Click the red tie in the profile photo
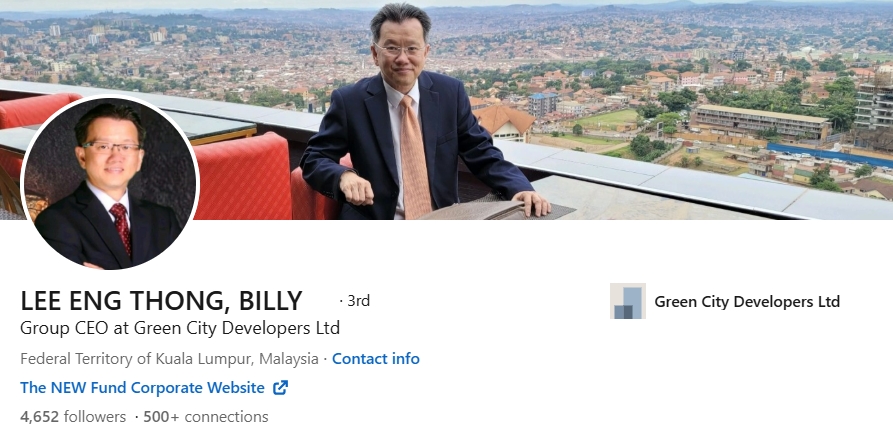Viewport: 893px width, 431px height. point(121,228)
